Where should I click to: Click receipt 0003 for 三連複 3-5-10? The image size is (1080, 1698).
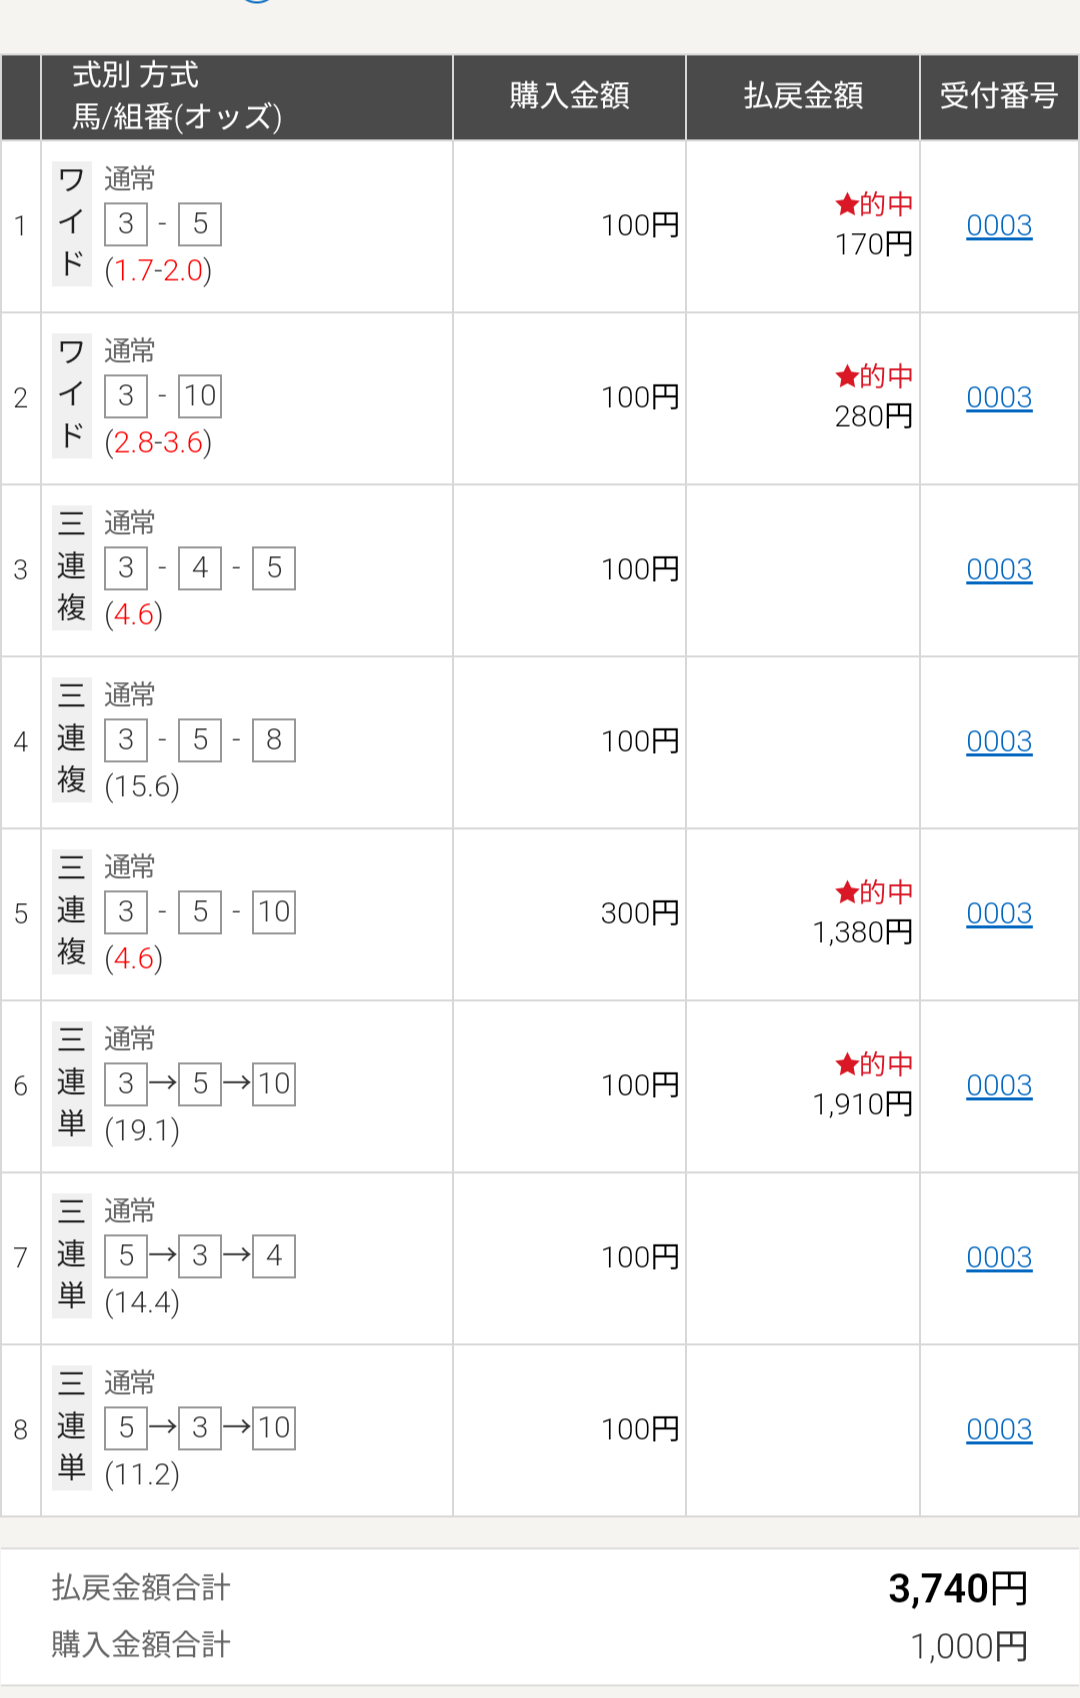click(999, 914)
